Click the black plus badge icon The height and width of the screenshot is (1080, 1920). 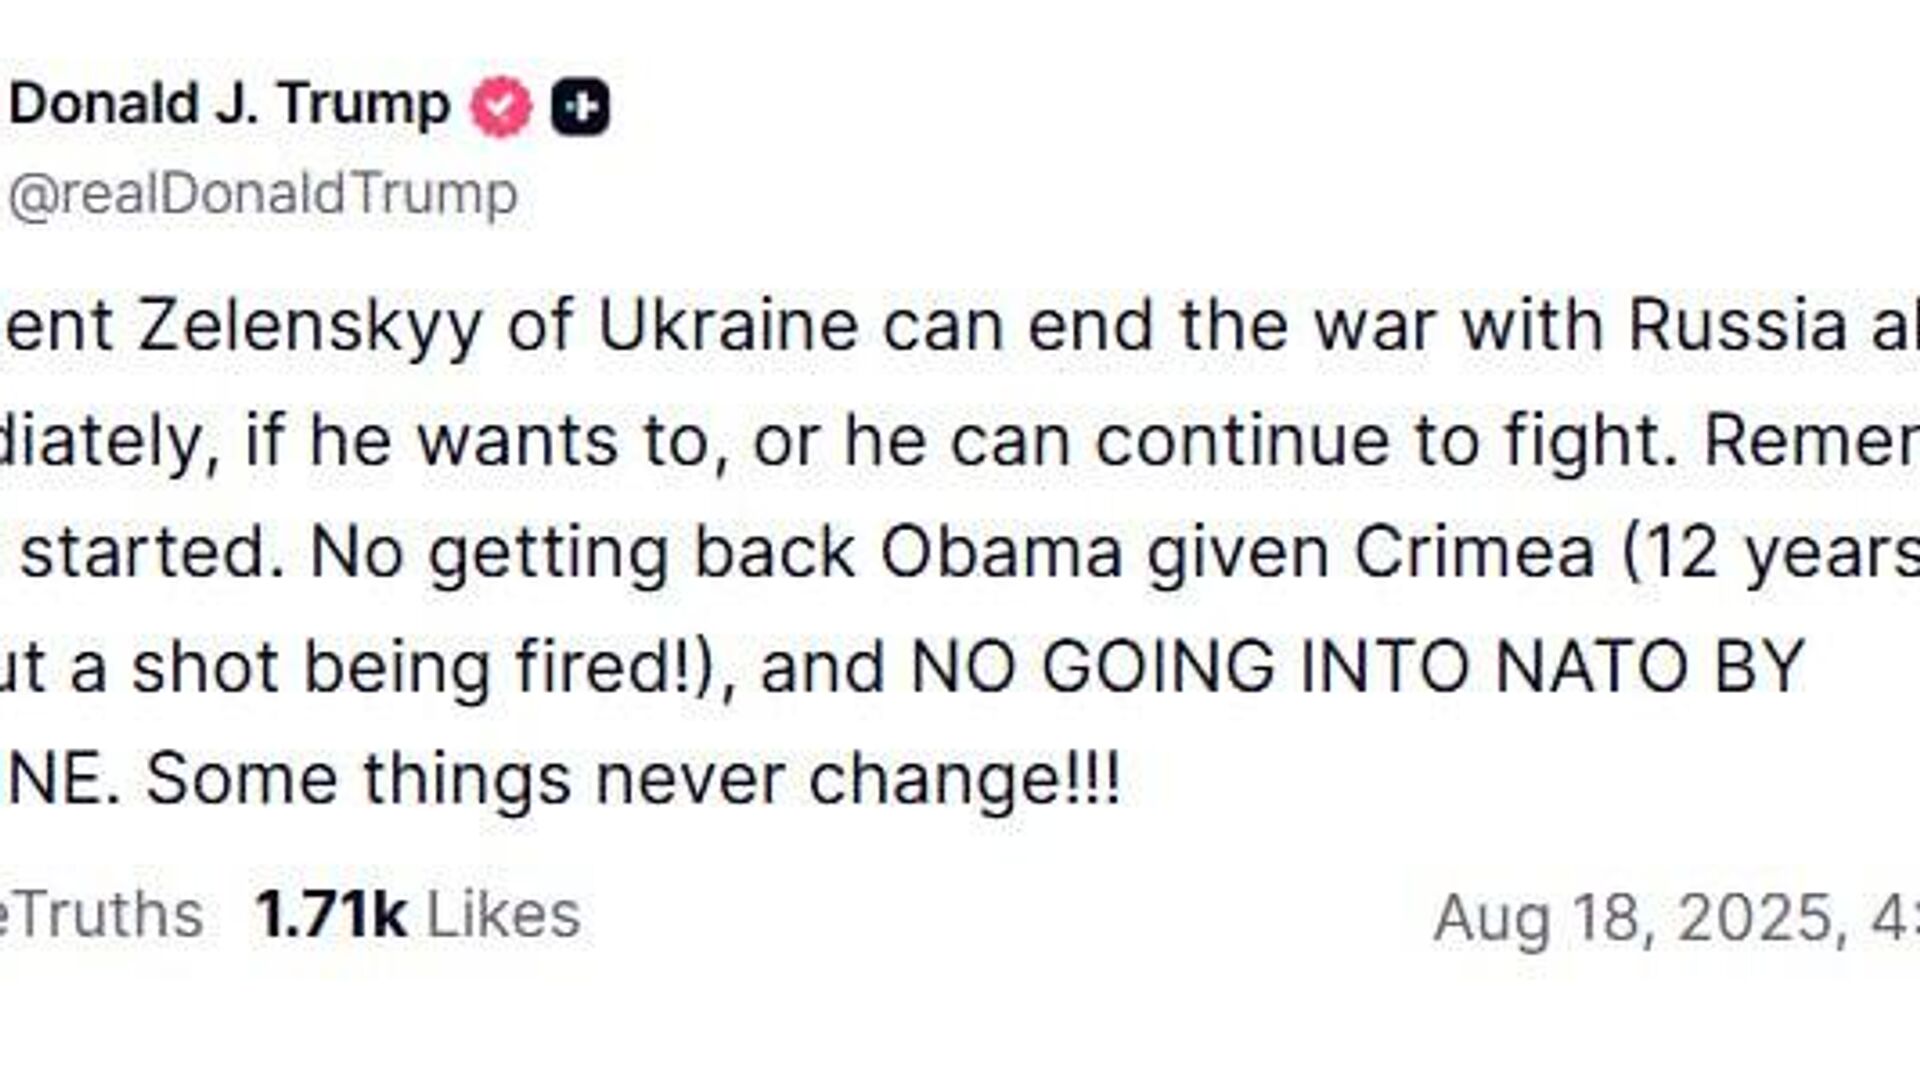pyautogui.click(x=580, y=106)
